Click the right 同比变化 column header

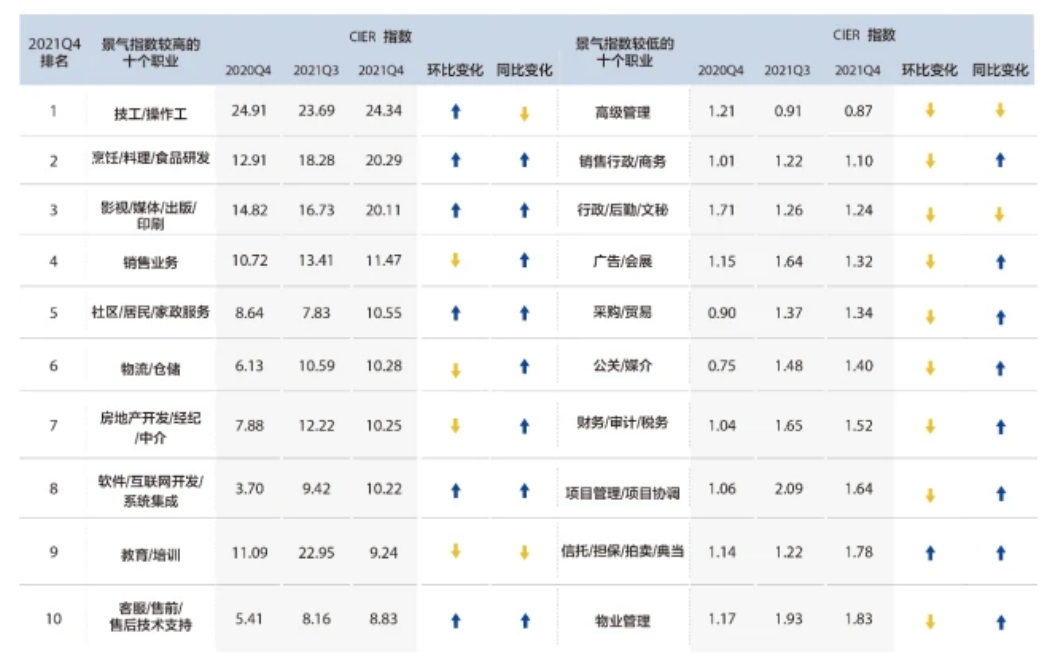pyautogui.click(x=1000, y=71)
